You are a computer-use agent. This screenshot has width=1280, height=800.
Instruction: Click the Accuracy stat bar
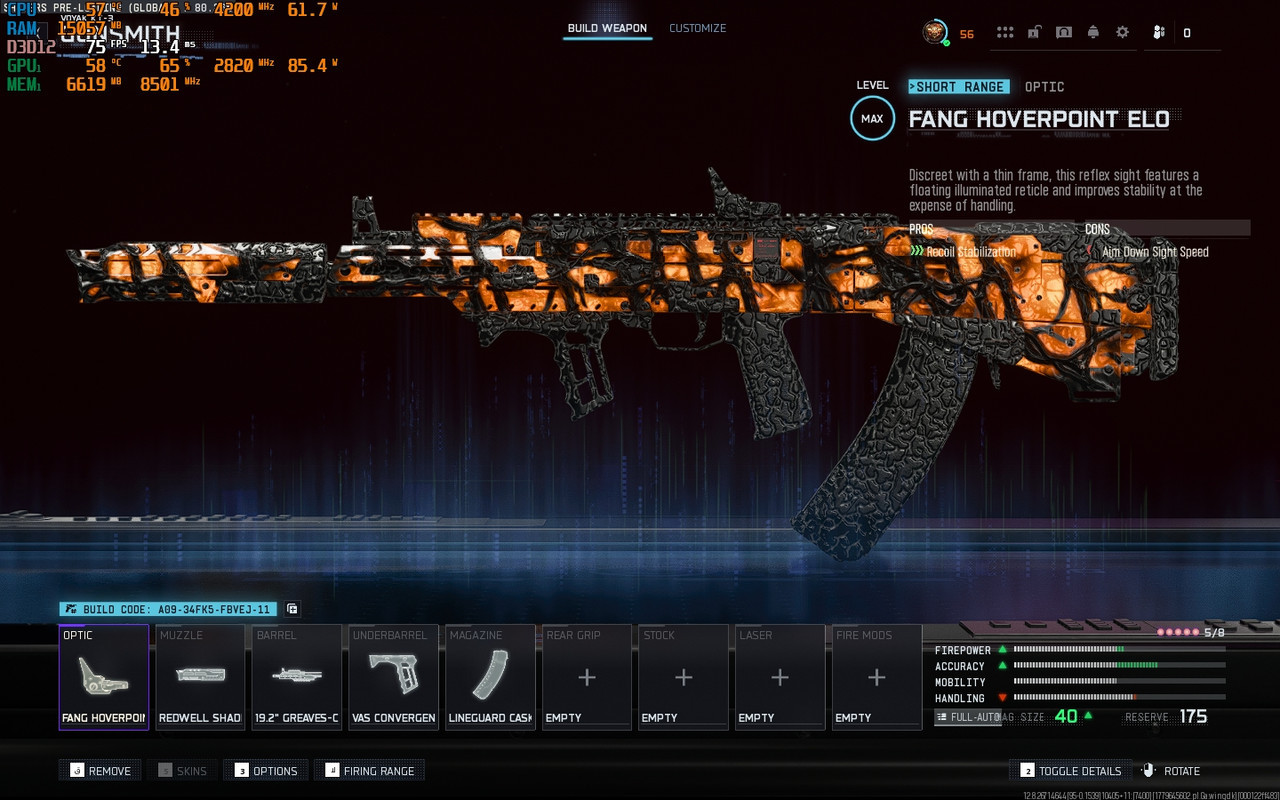tap(1119, 666)
